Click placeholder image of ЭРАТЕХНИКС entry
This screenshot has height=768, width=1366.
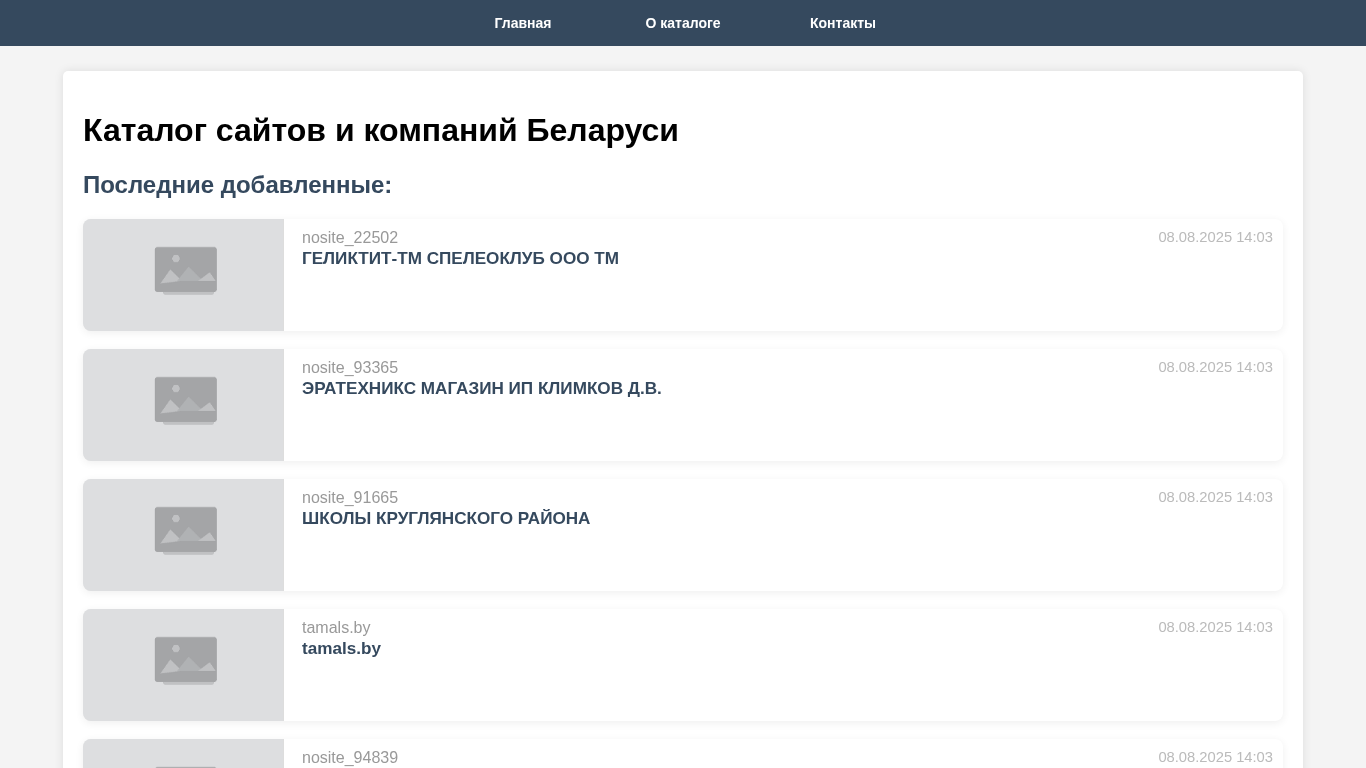[x=184, y=405]
